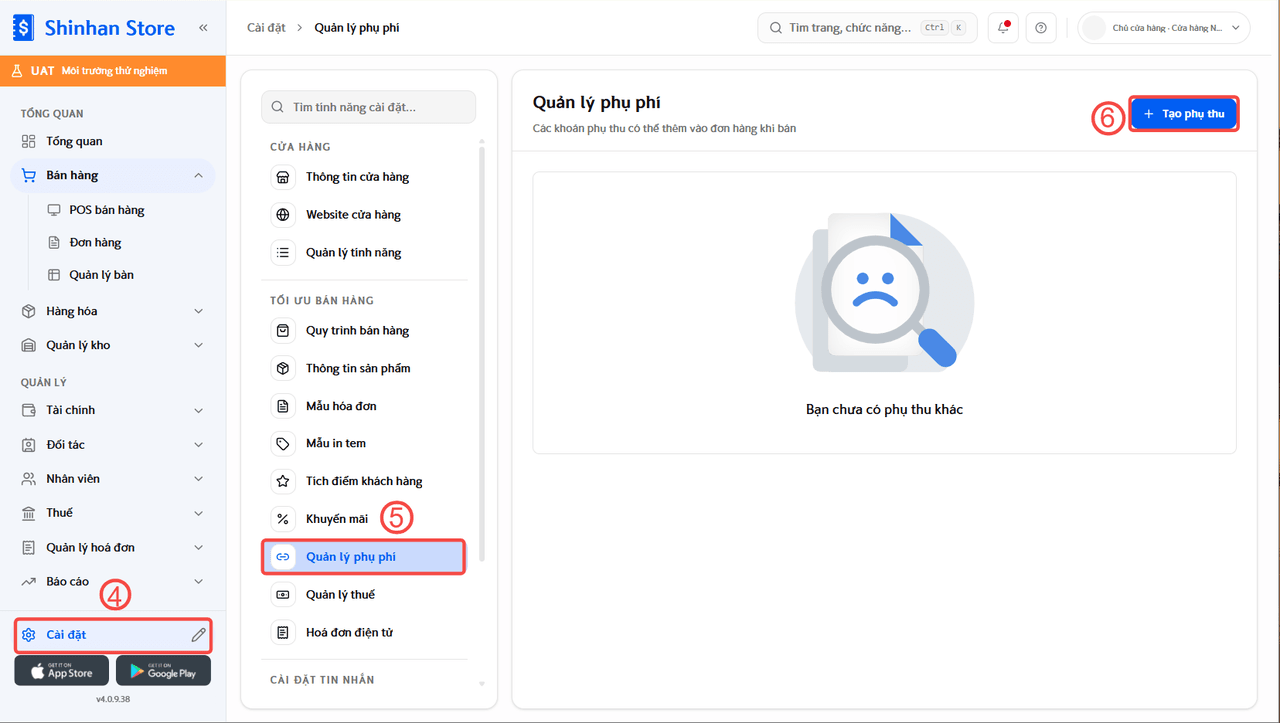This screenshot has width=1280, height=723.
Task: Collapse the Bán hàng section chevron
Action: 198,176
